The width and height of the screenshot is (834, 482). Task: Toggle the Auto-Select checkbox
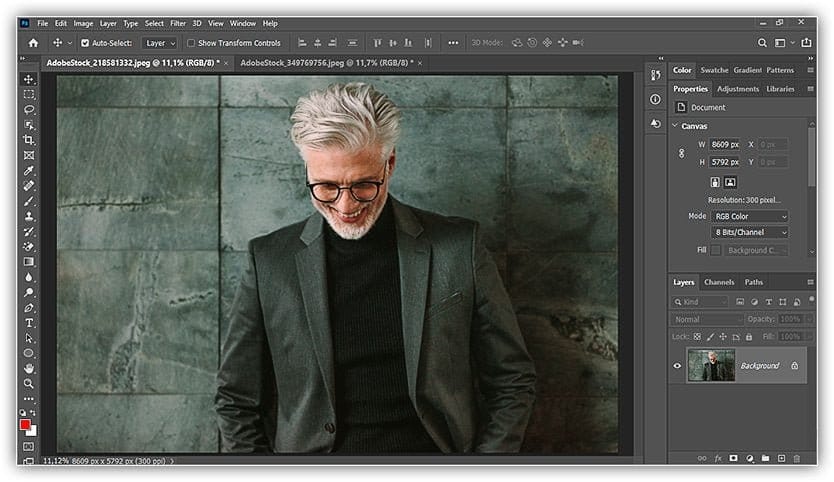(x=85, y=43)
